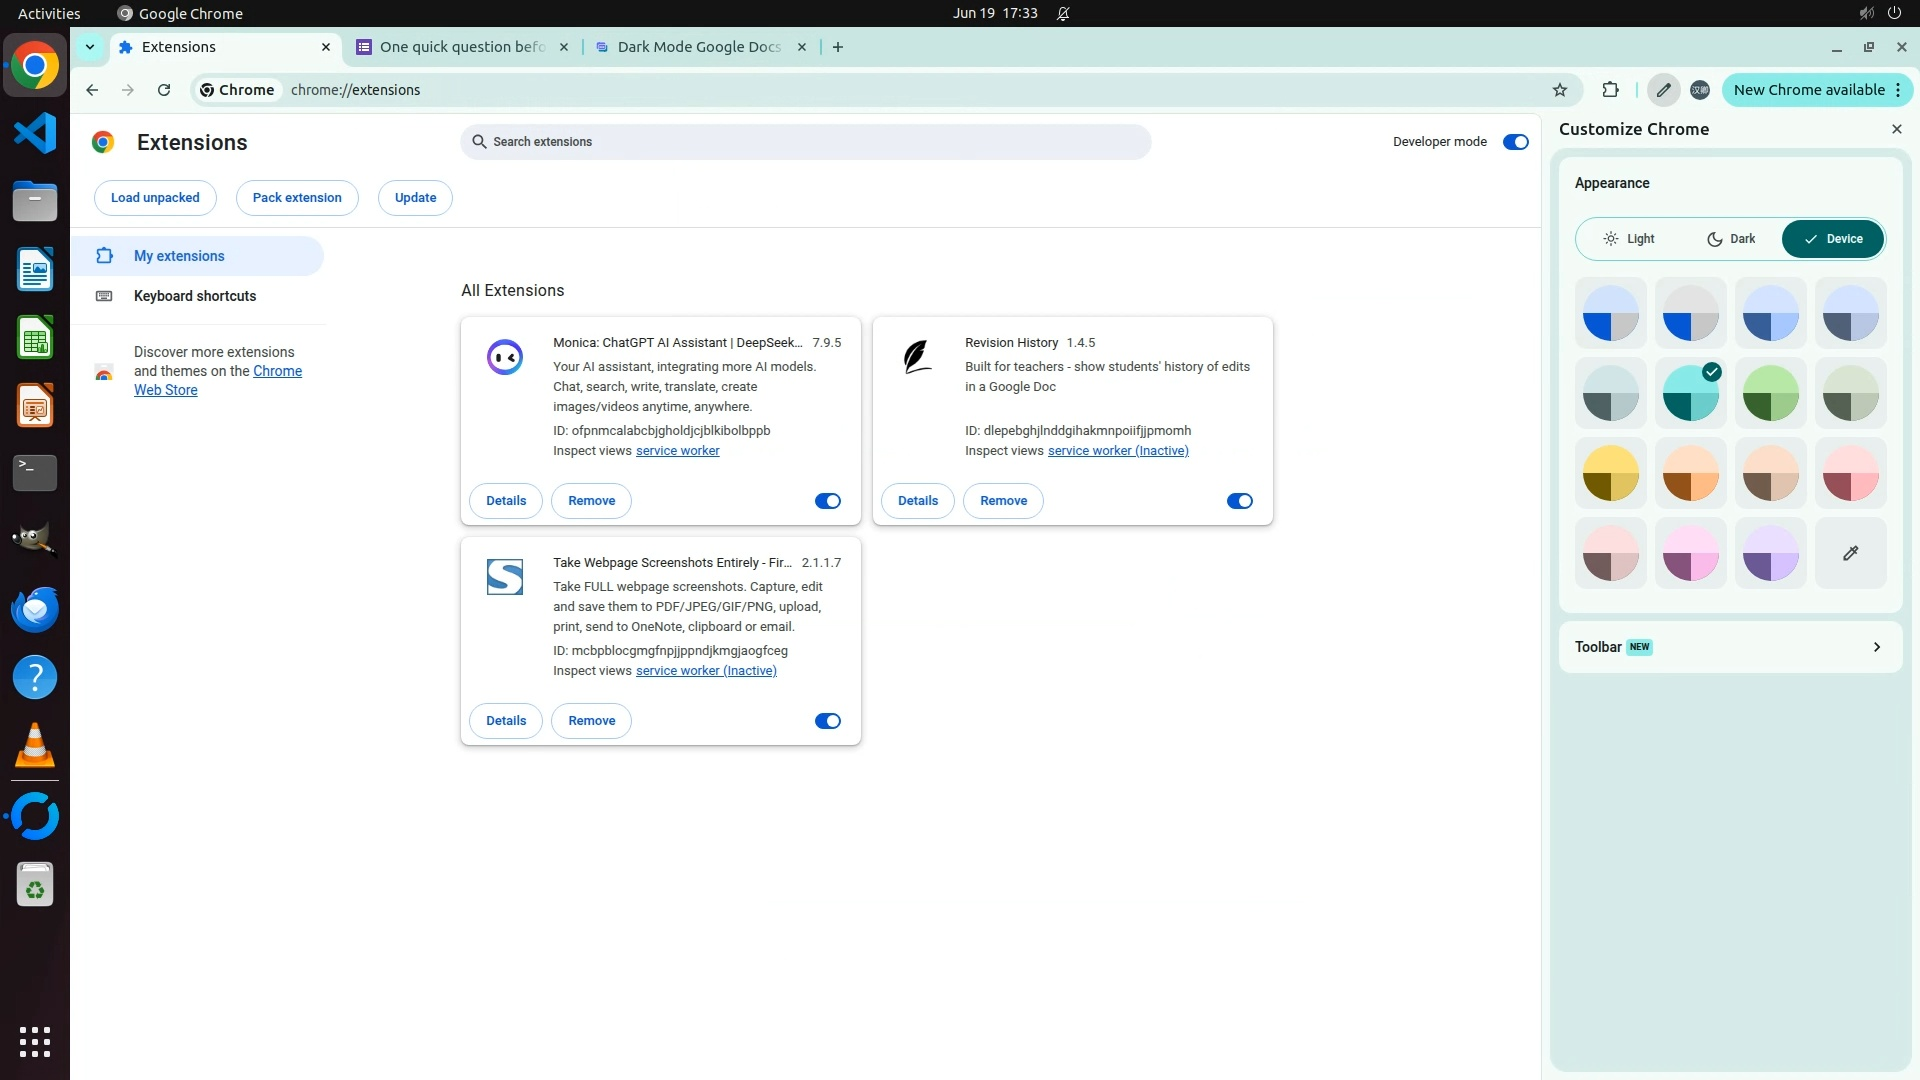Screen dimensions: 1920x1080
Task: Expand the Toolbar section chevron
Action: point(1876,647)
